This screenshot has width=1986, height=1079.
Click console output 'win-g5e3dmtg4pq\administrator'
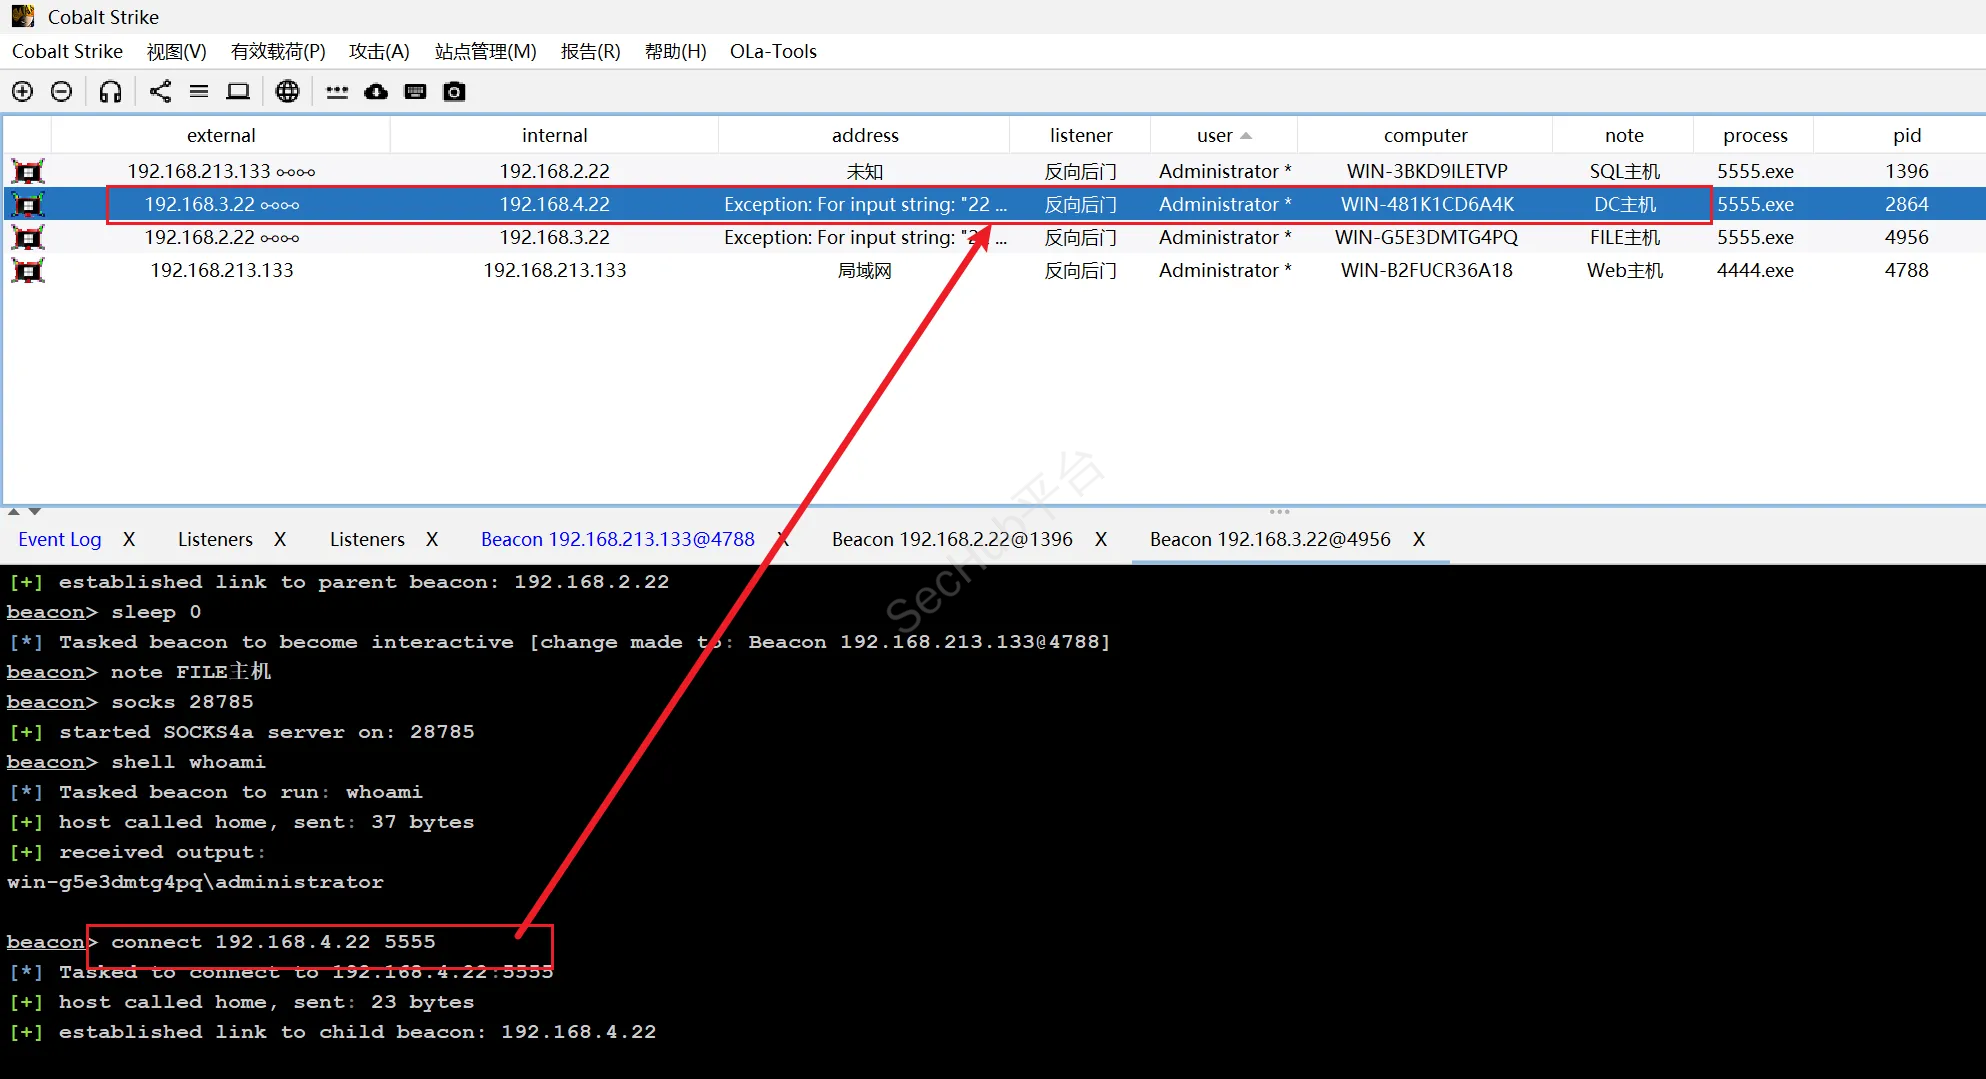click(195, 881)
